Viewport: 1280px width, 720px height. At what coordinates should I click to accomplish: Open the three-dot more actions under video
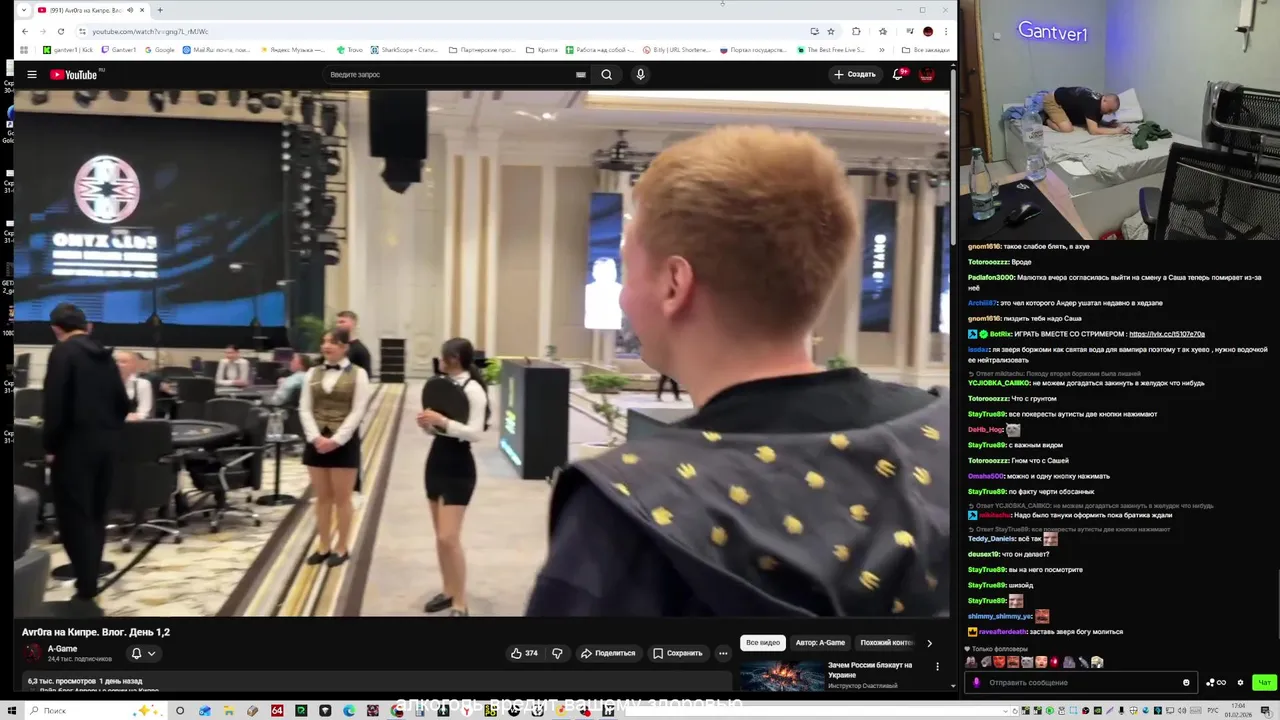723,653
